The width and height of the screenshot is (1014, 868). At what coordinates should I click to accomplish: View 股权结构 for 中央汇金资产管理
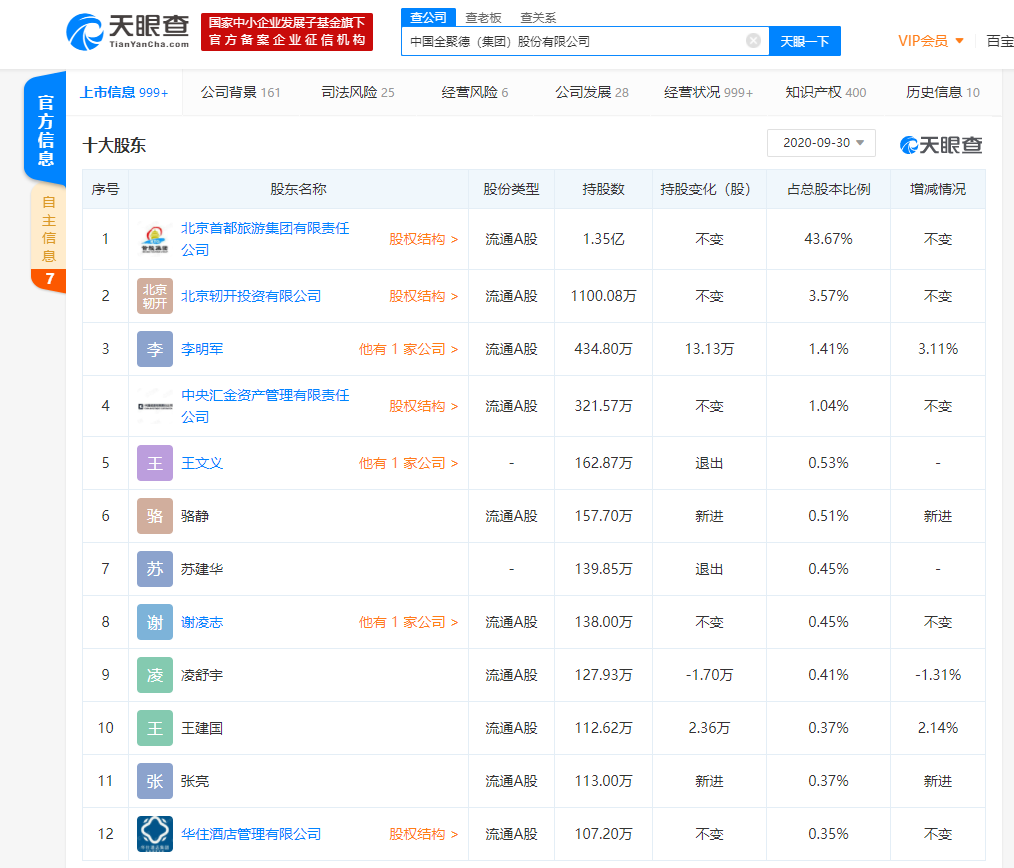pyautogui.click(x=424, y=406)
